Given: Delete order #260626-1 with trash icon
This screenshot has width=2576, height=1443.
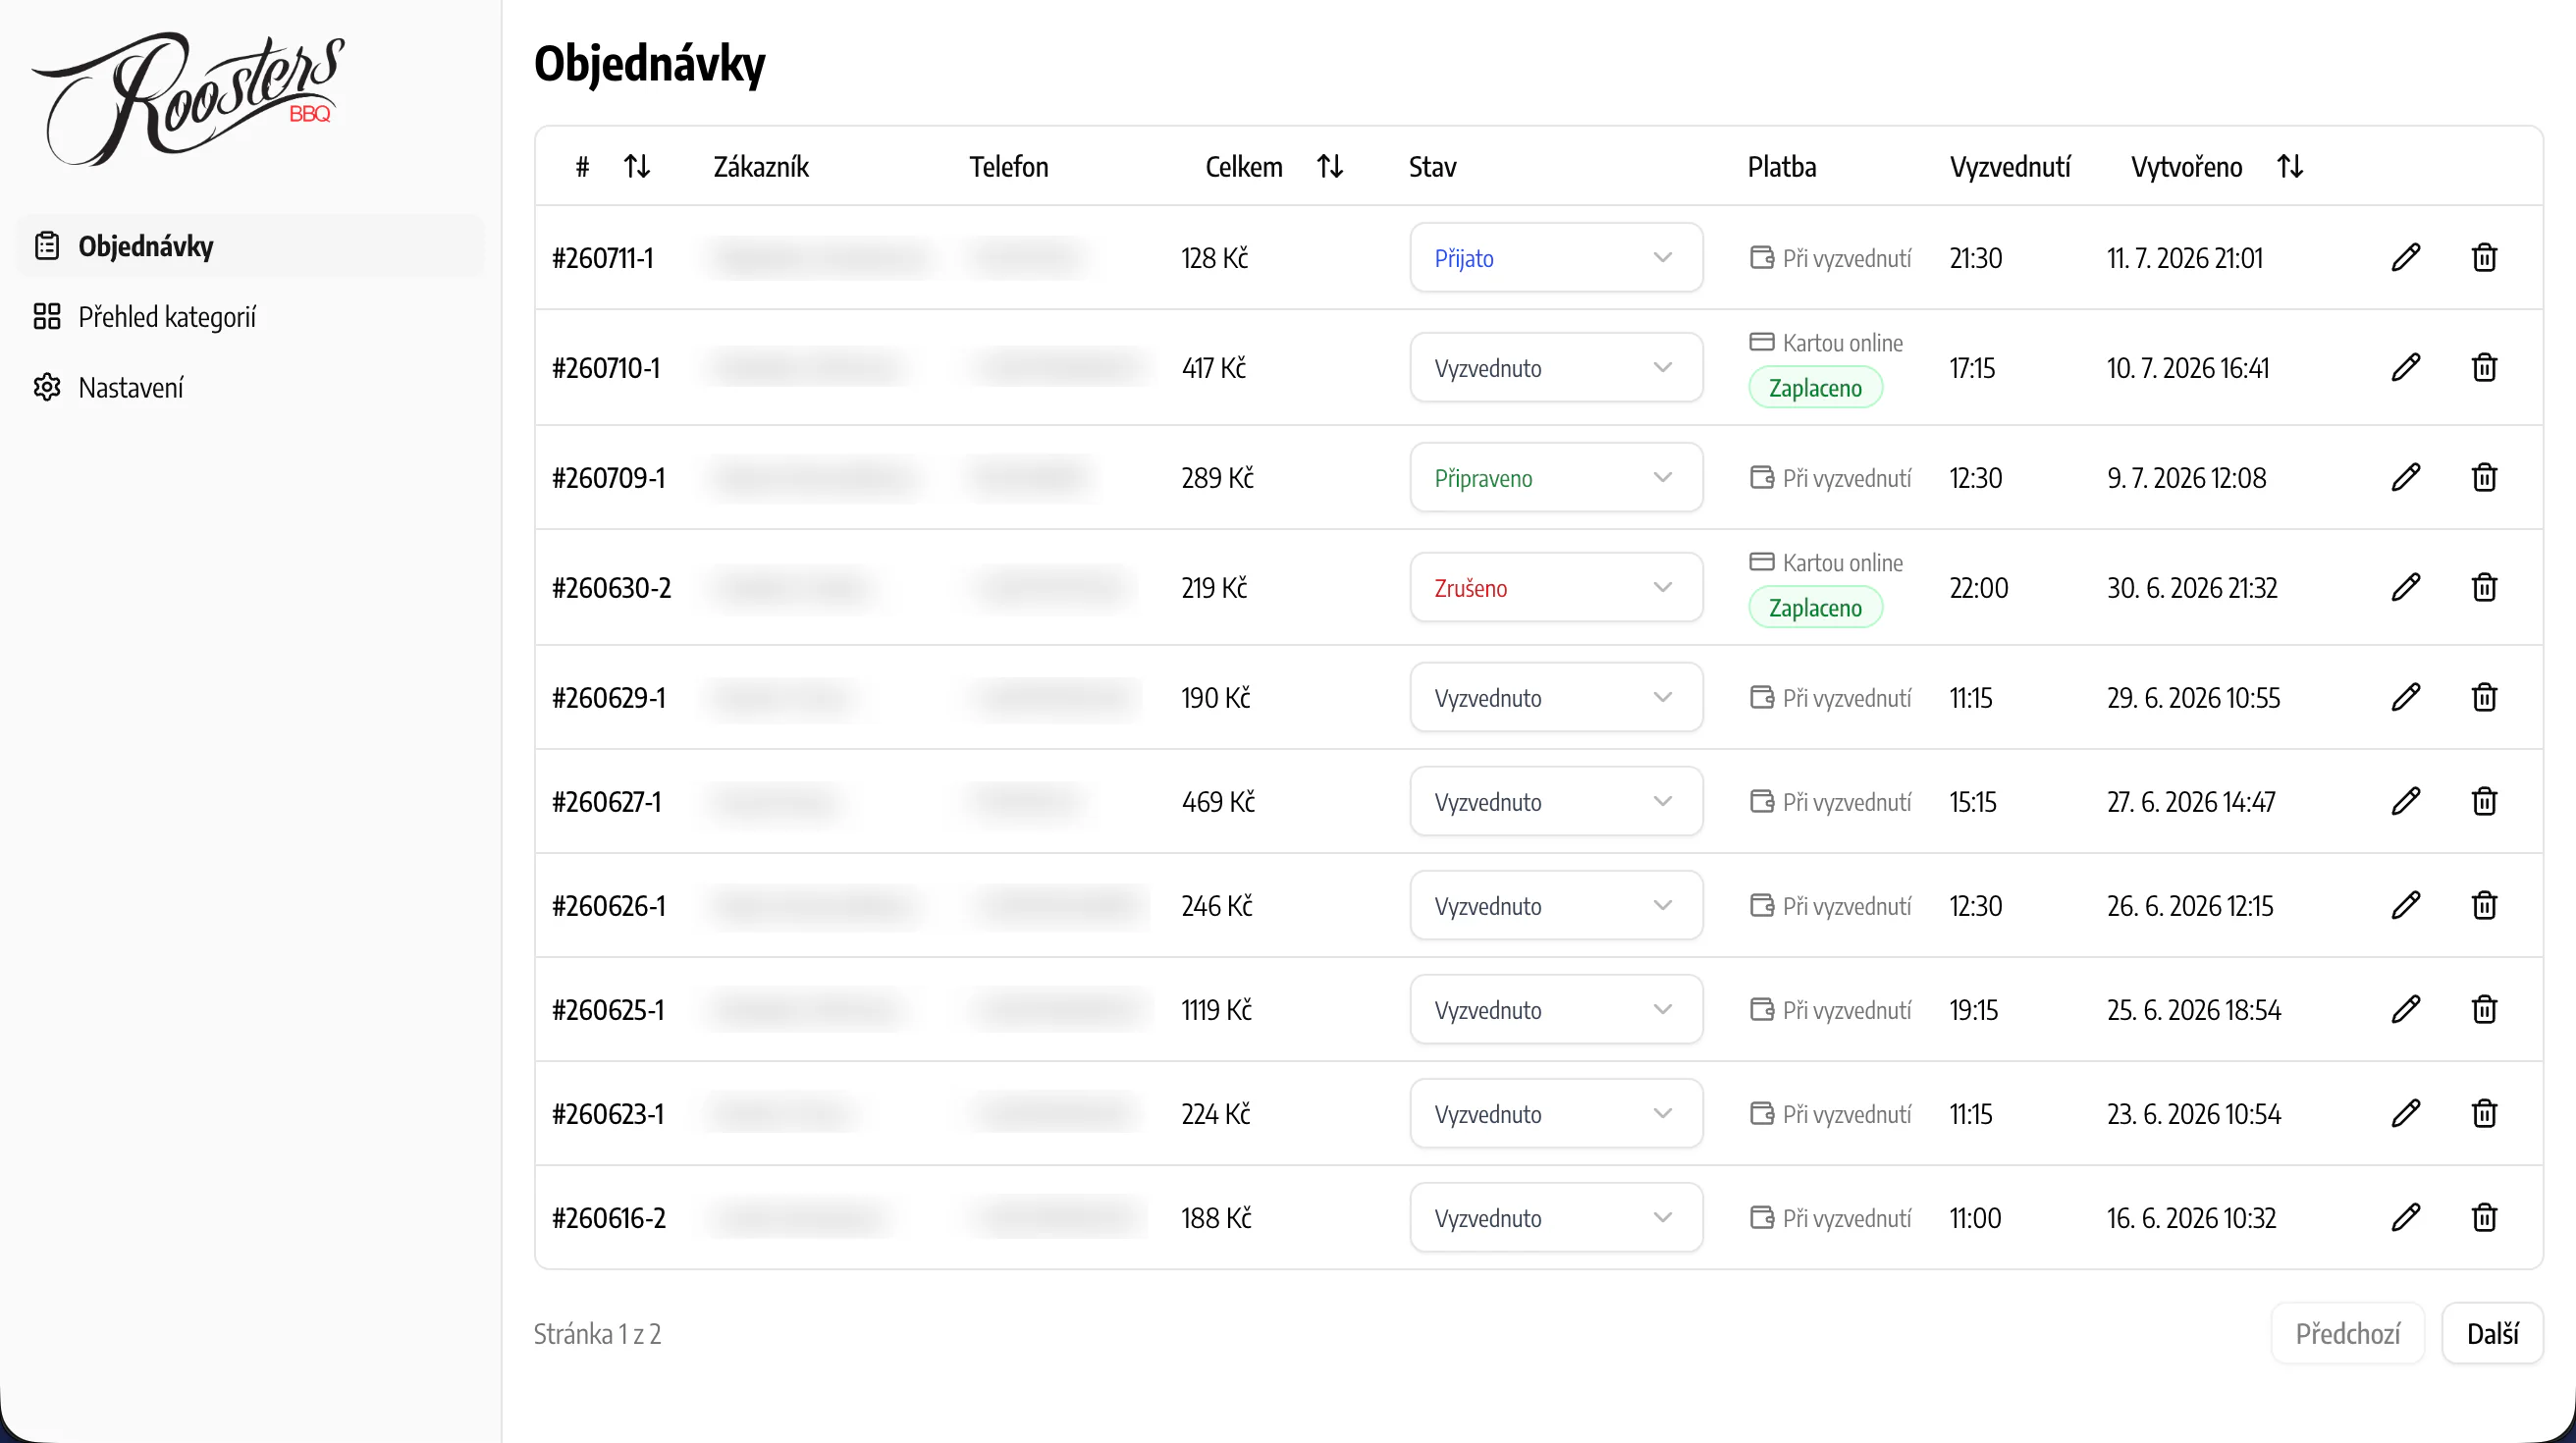Looking at the screenshot, I should pos(2485,905).
